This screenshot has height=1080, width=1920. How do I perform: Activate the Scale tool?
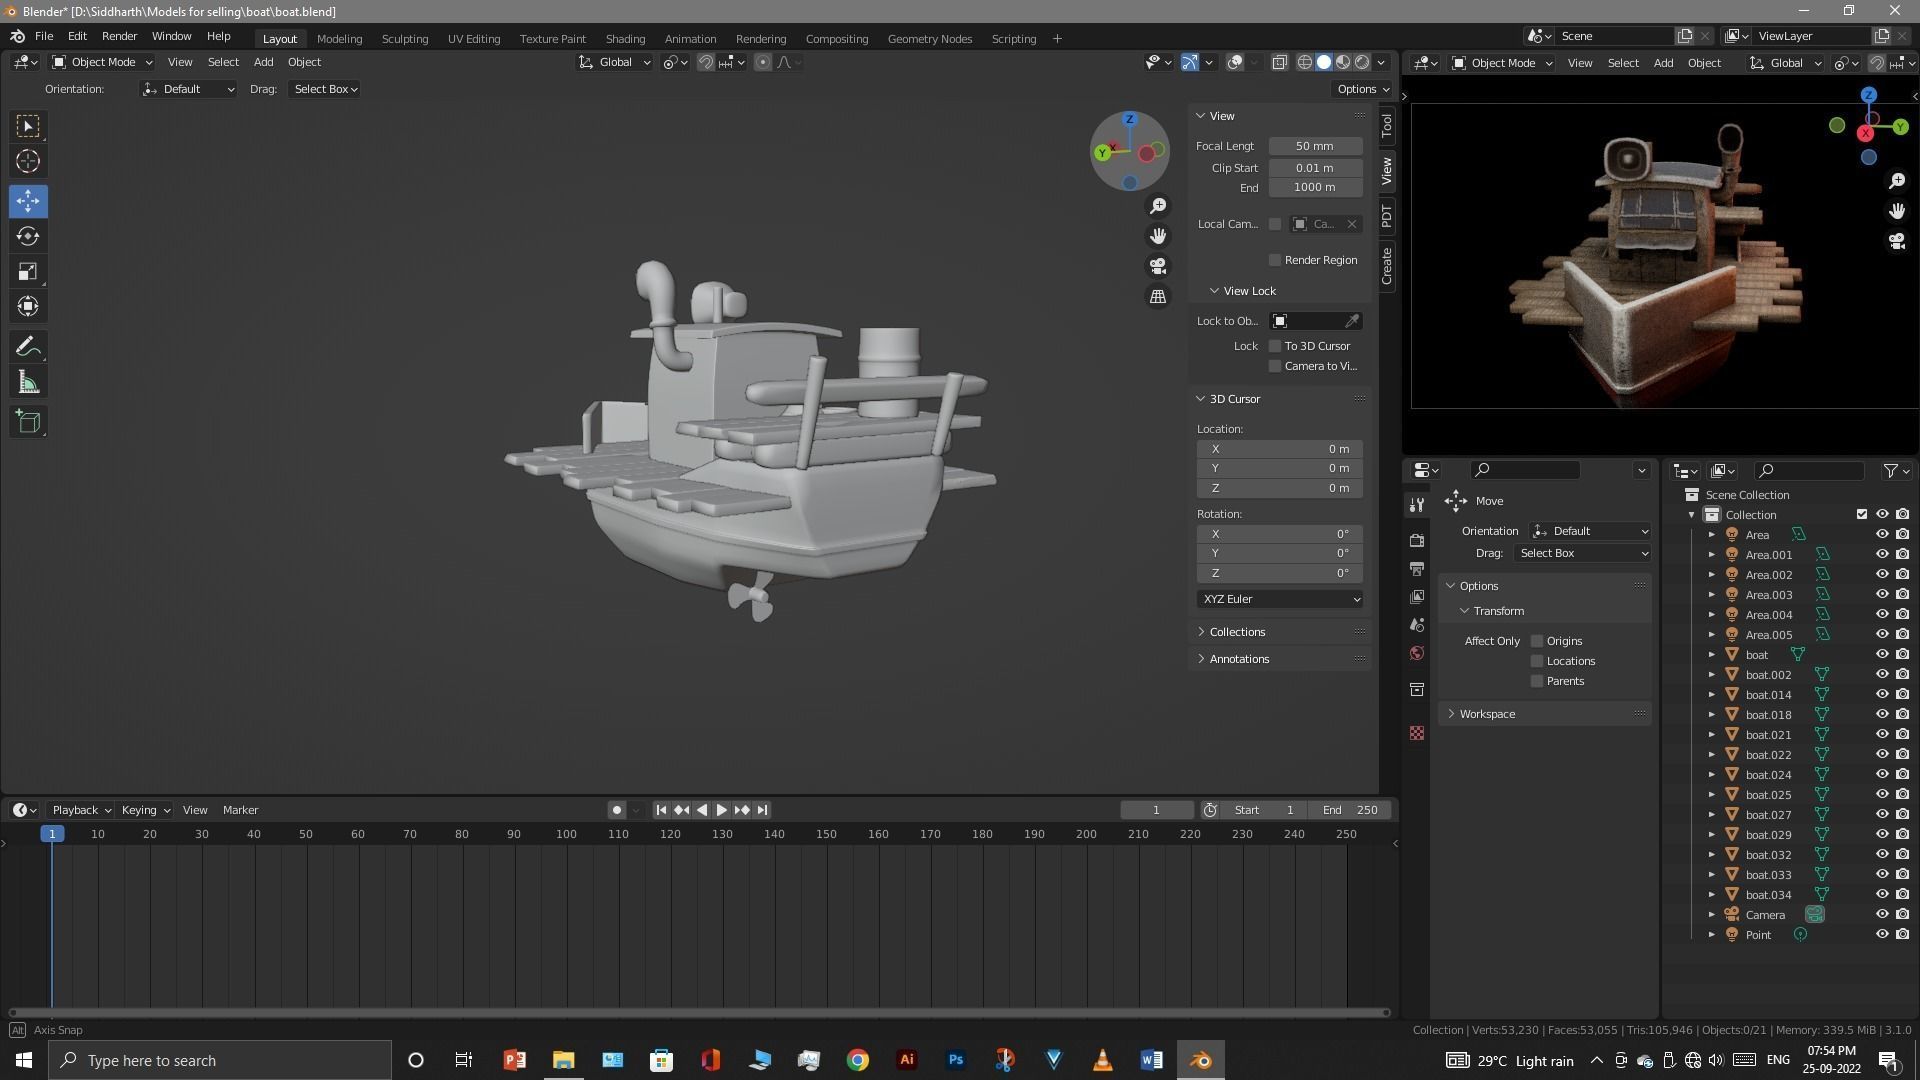[x=28, y=271]
